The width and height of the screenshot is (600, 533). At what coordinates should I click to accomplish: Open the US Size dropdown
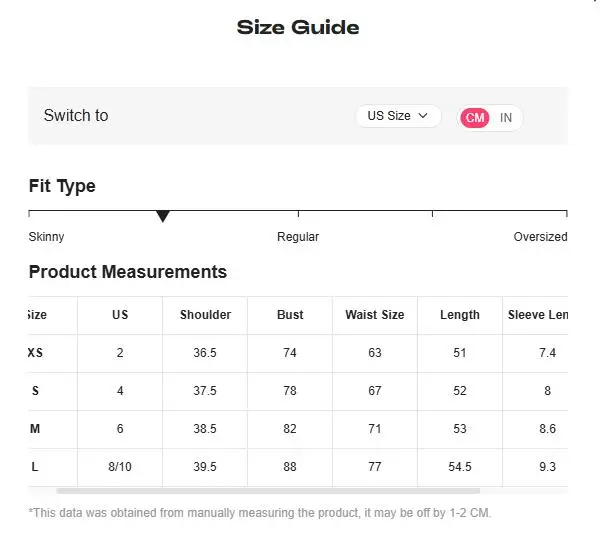coord(398,116)
